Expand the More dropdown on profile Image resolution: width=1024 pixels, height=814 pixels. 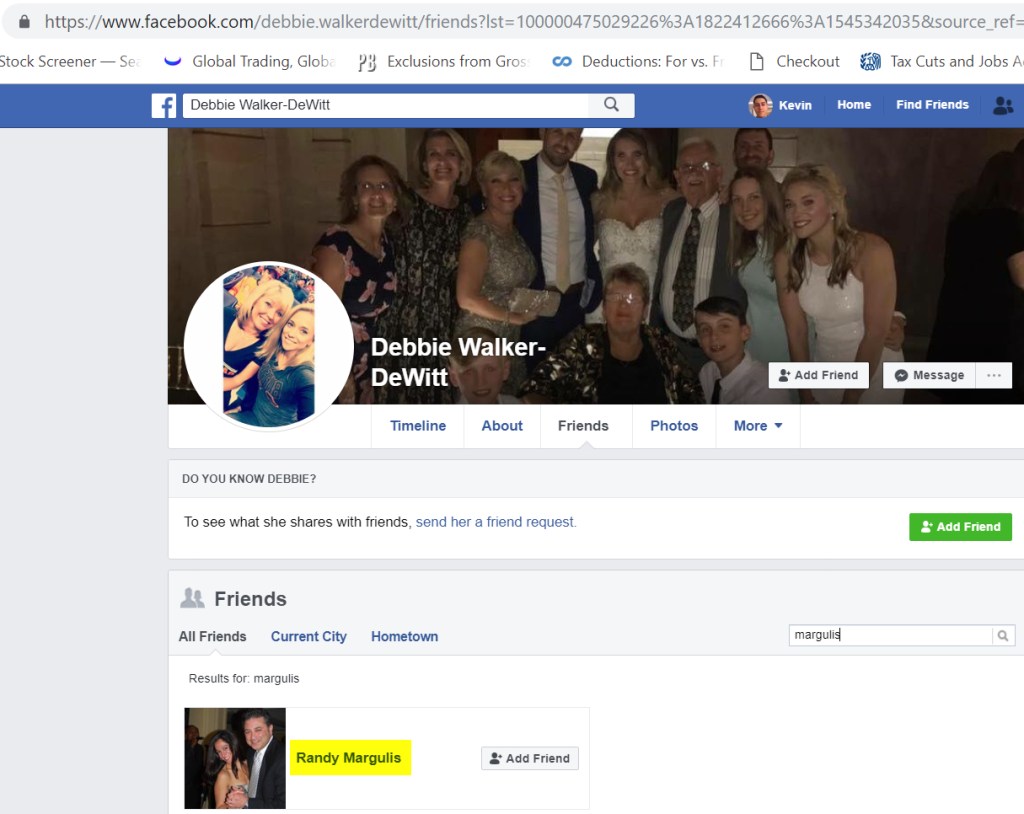757,426
